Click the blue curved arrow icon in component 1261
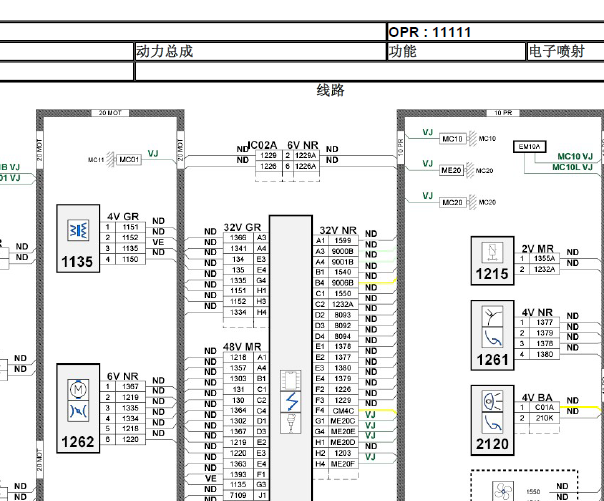604x501 pixels. (492, 338)
